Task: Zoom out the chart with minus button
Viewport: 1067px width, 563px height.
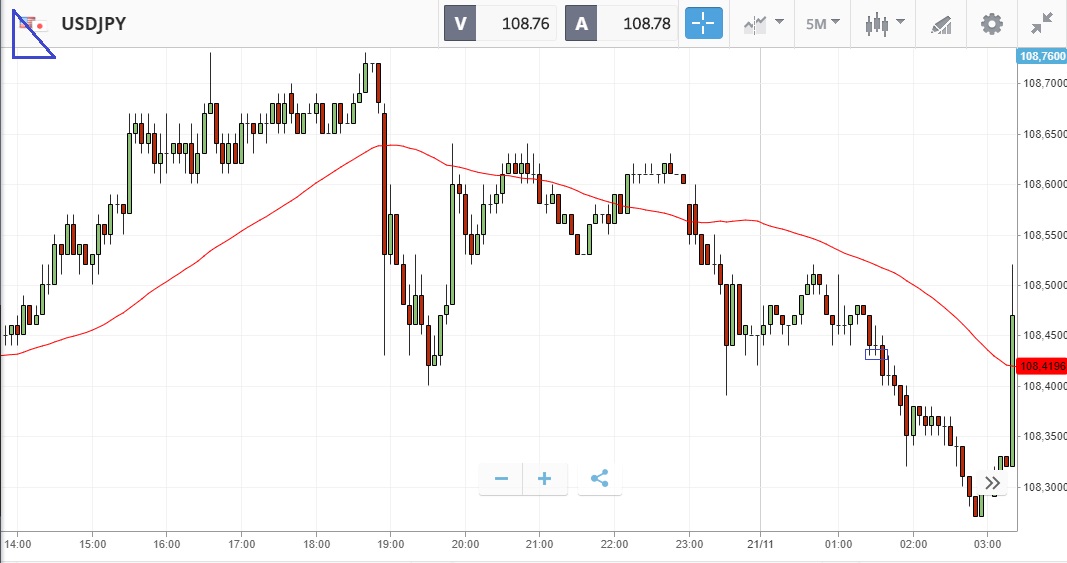Action: click(501, 479)
